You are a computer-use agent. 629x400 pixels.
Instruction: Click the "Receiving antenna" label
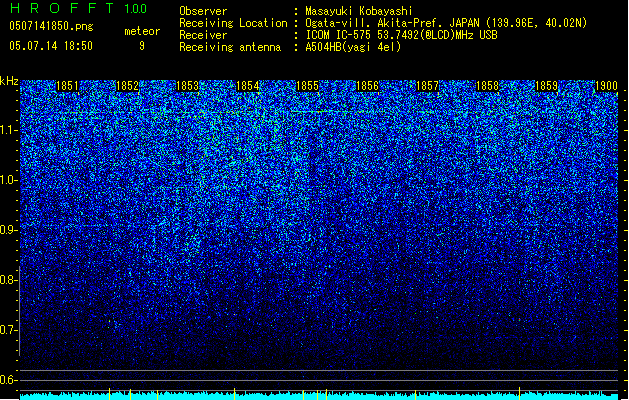pyautogui.click(x=230, y=47)
